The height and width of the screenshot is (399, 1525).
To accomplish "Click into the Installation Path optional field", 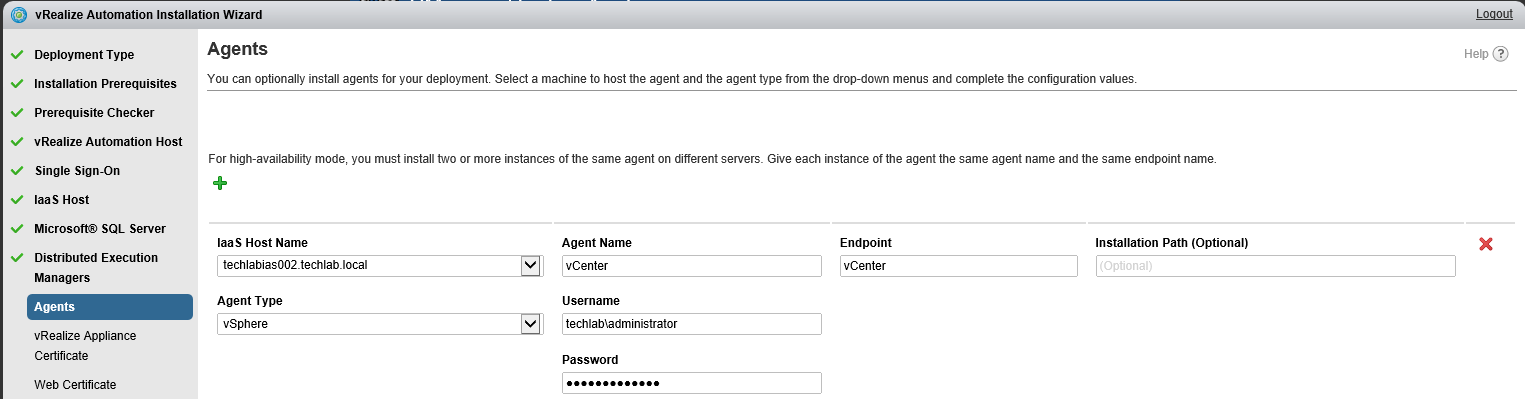I will point(1276,266).
